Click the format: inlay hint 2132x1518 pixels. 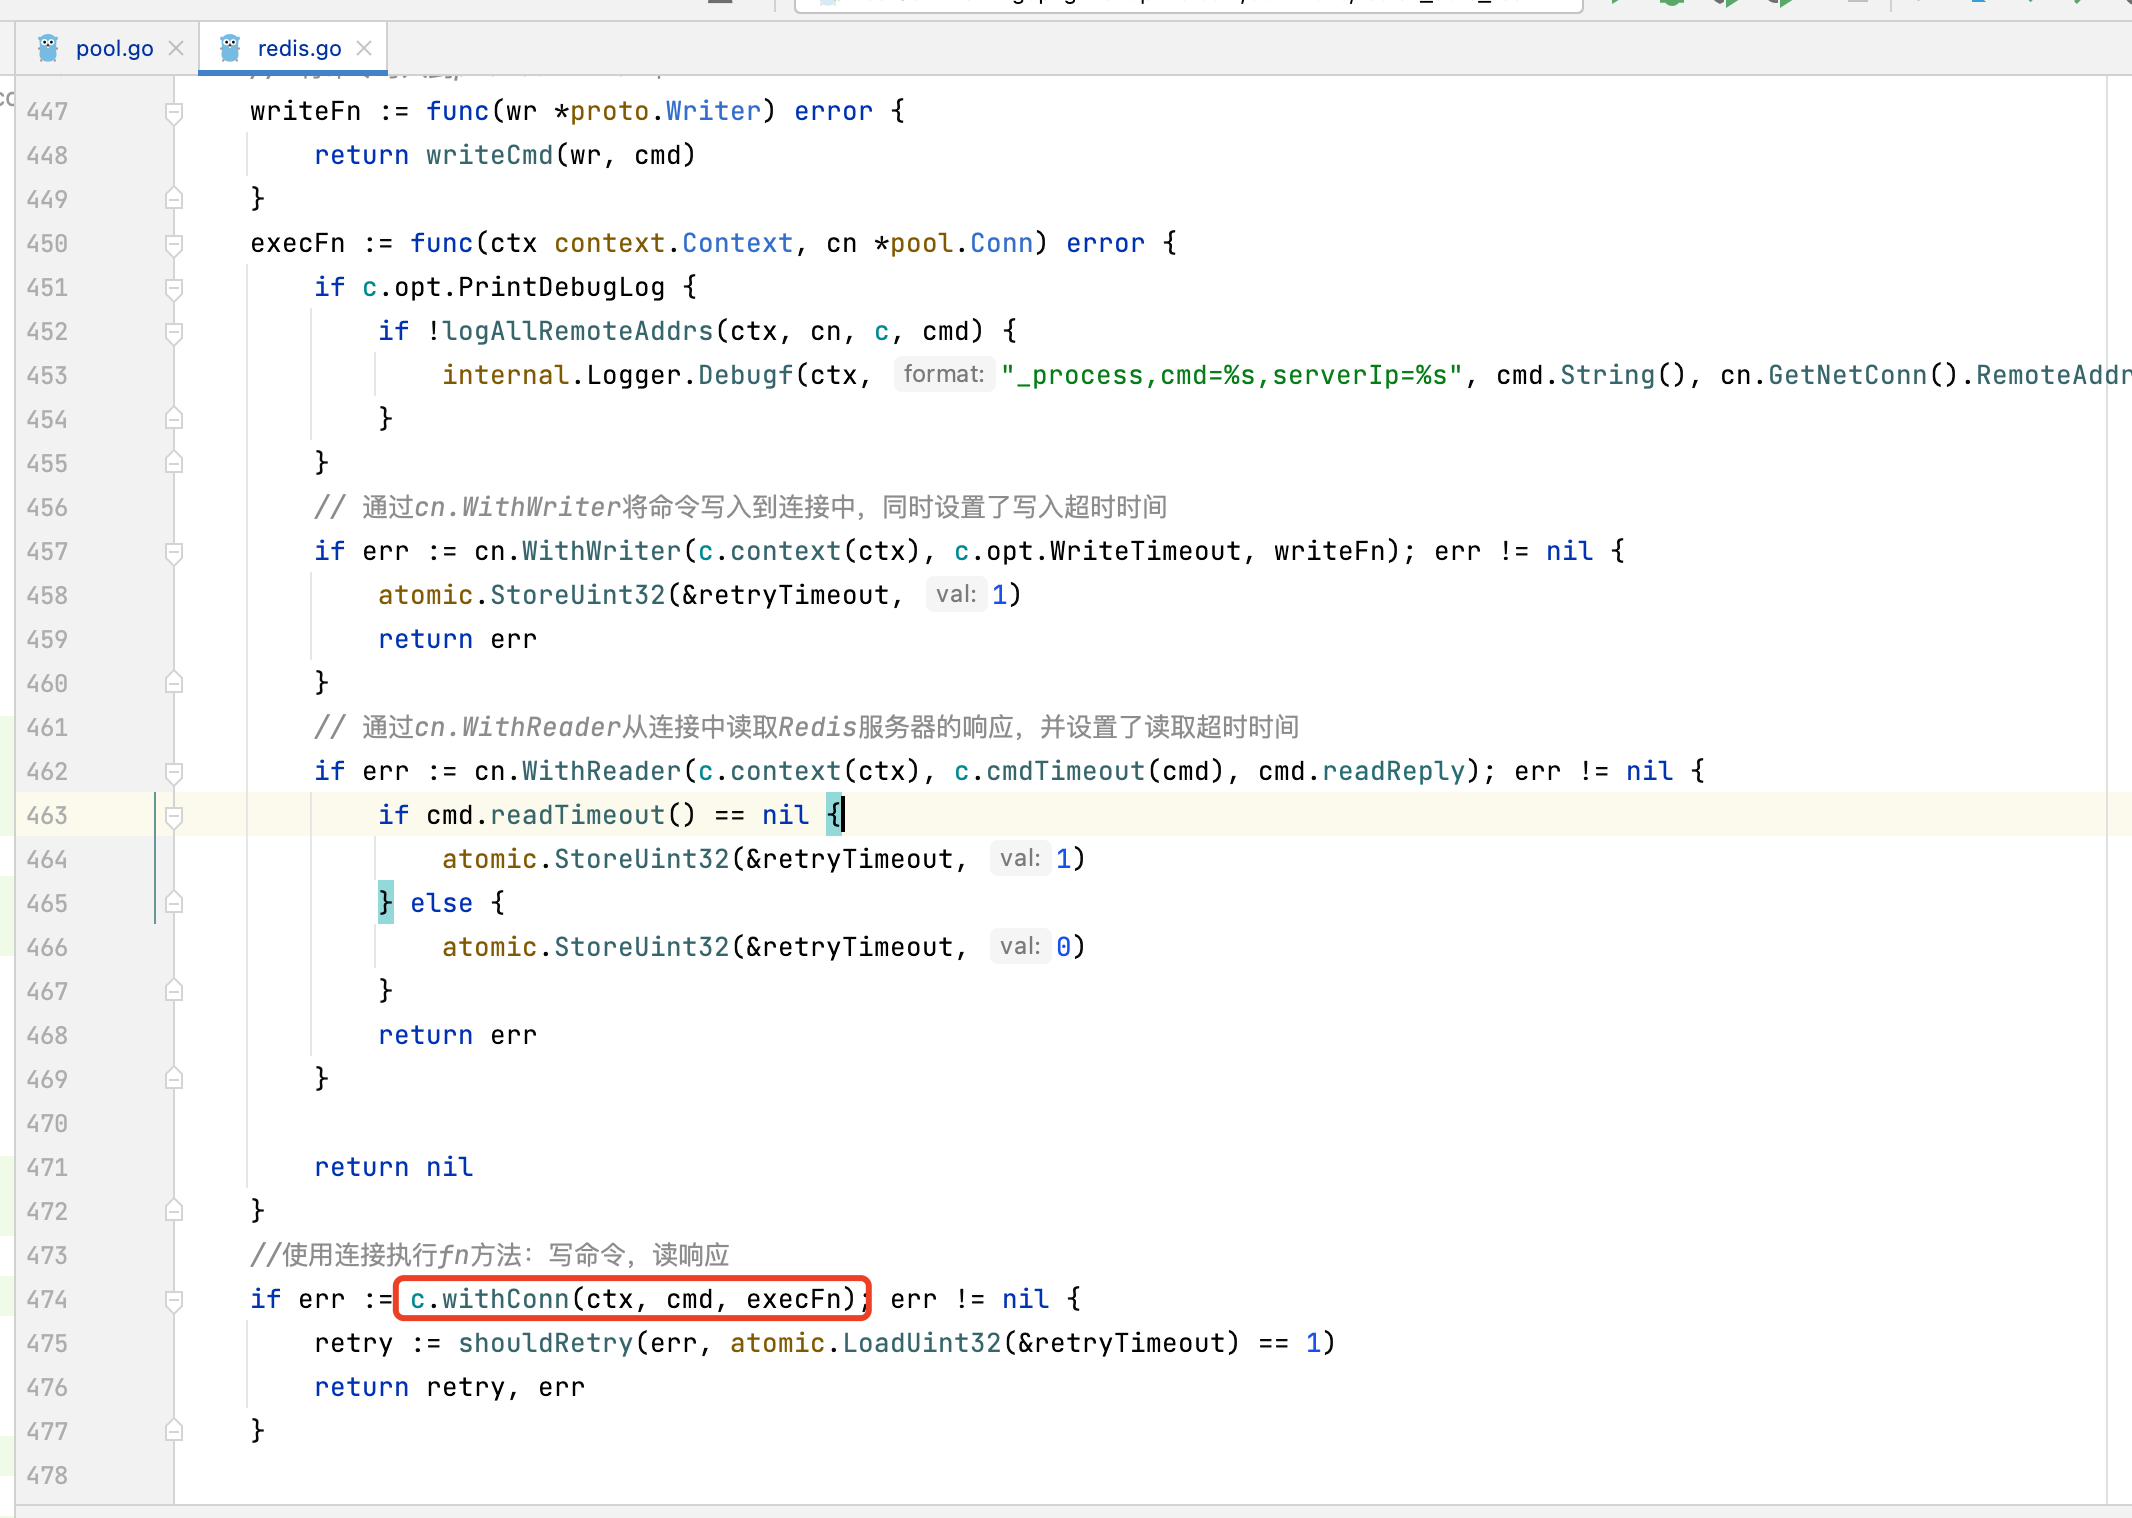coord(944,374)
